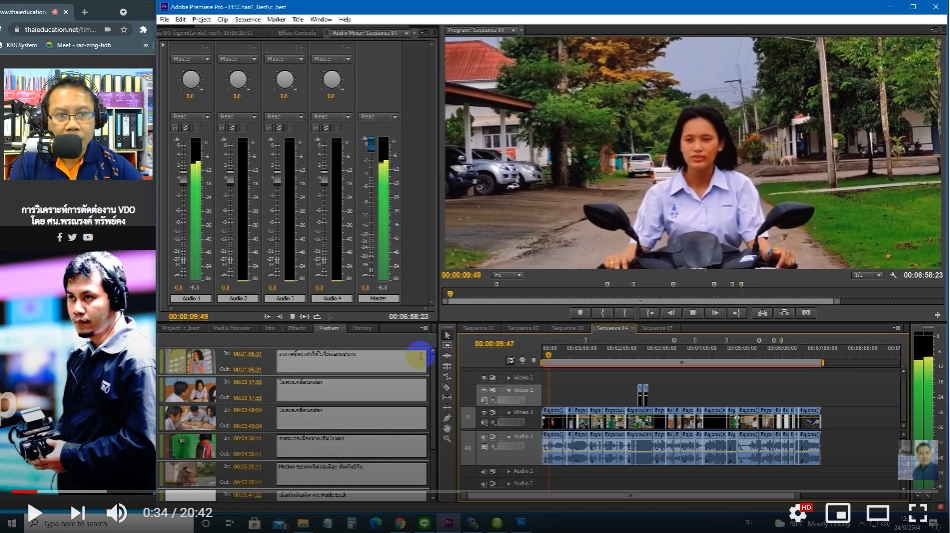Adjust the Audio 1 volume fader

[184, 177]
